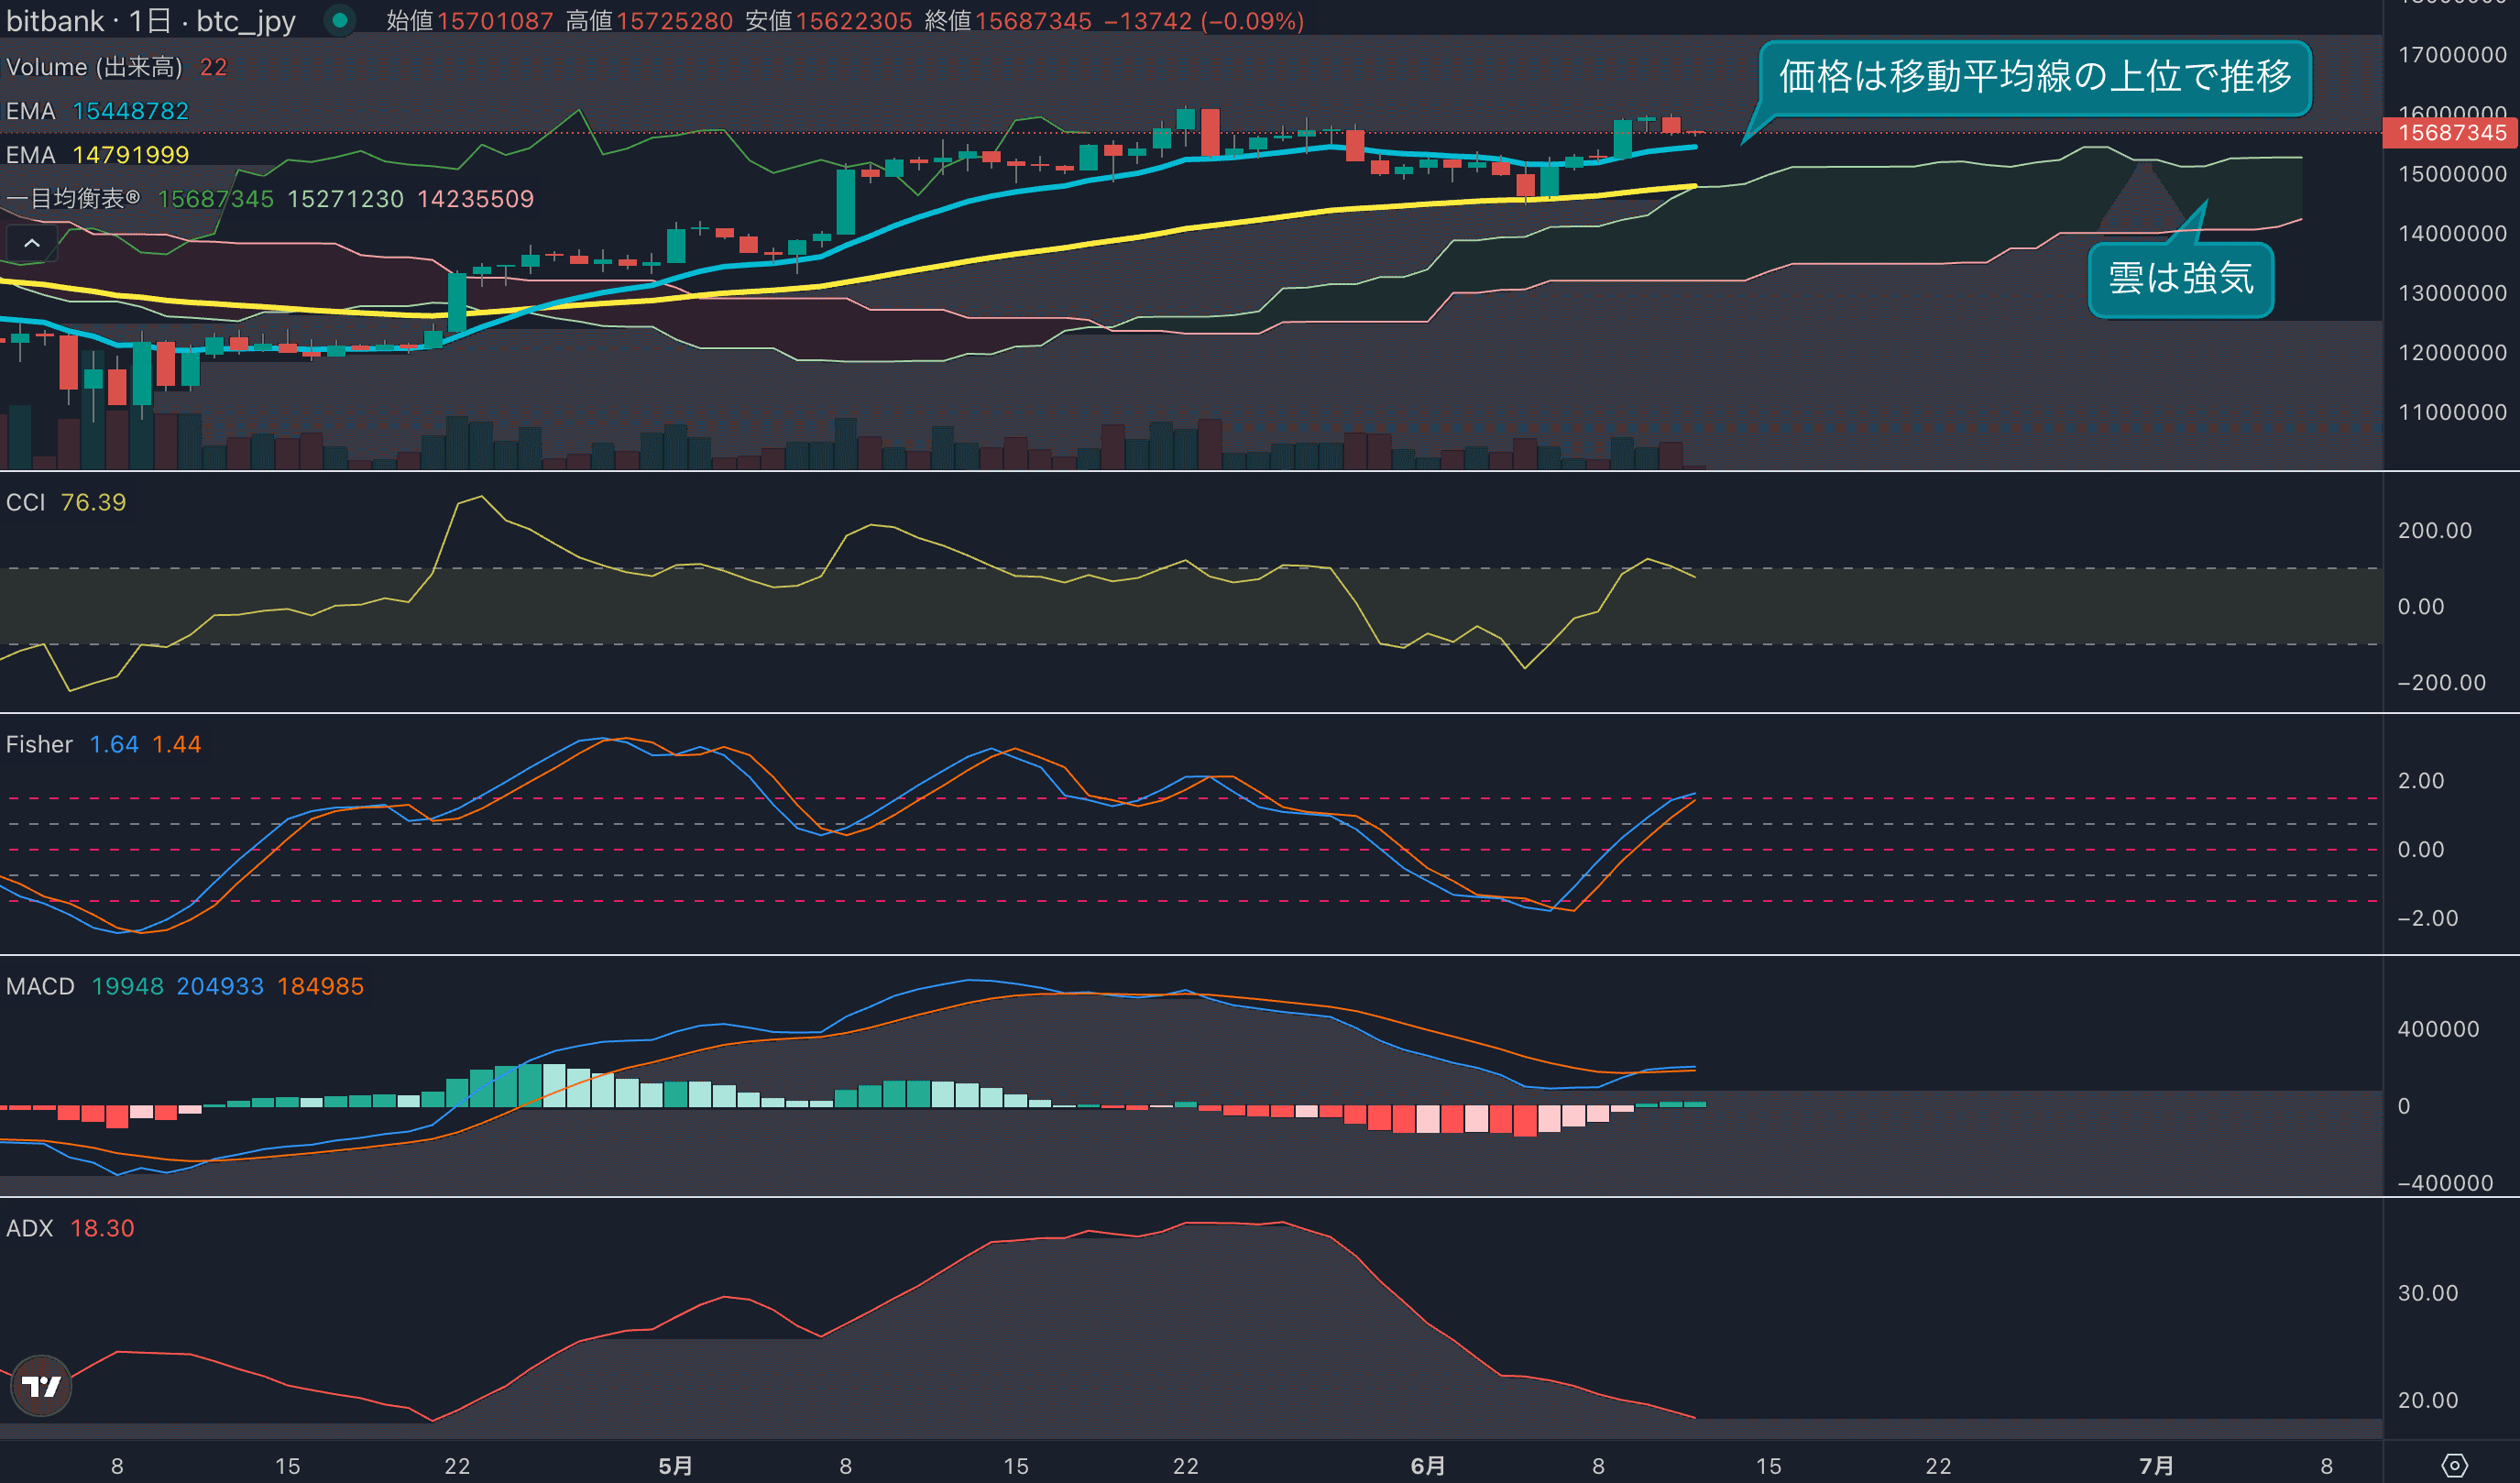This screenshot has height=1483, width=2520.
Task: Click the Ichimoku registered mark icon
Action: (x=133, y=197)
